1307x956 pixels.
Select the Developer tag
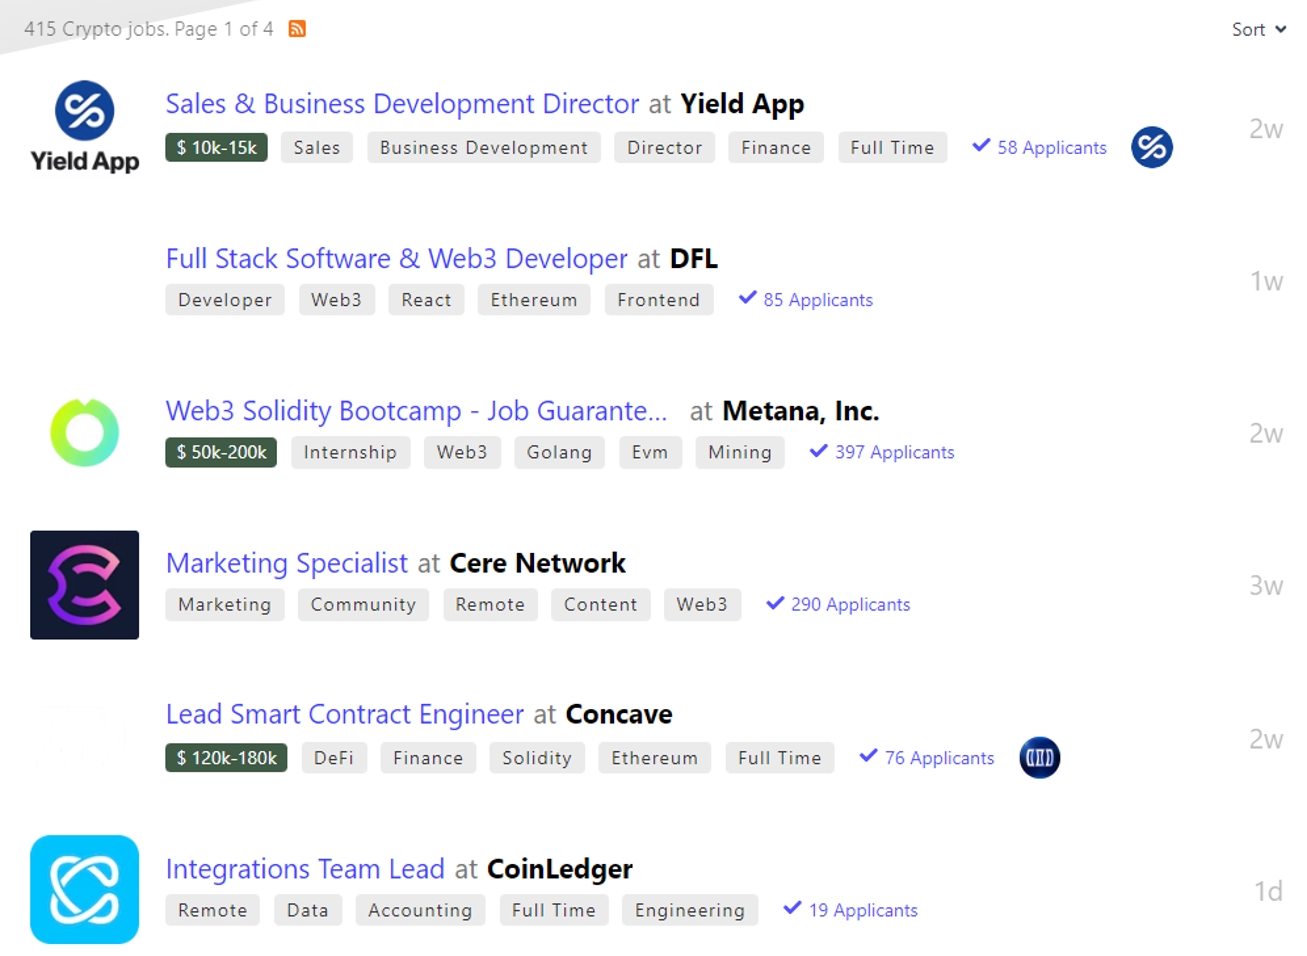[225, 300]
